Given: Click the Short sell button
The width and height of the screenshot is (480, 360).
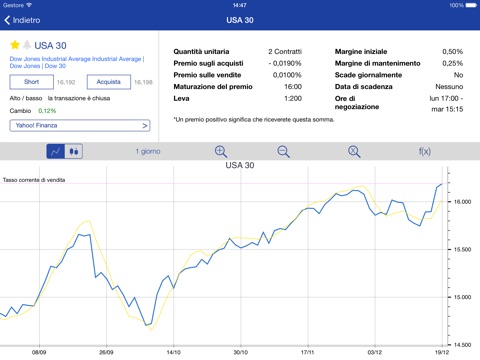Looking at the screenshot, I should click(32, 82).
